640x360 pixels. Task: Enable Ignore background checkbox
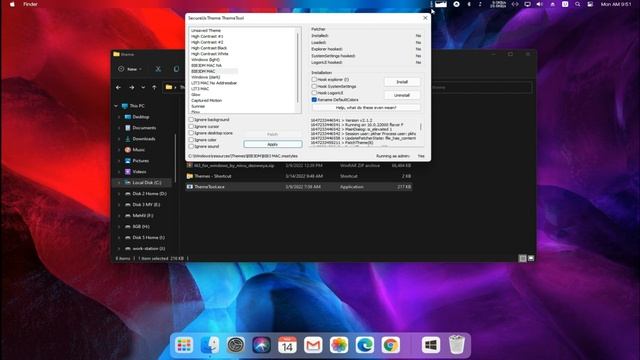[x=191, y=120]
